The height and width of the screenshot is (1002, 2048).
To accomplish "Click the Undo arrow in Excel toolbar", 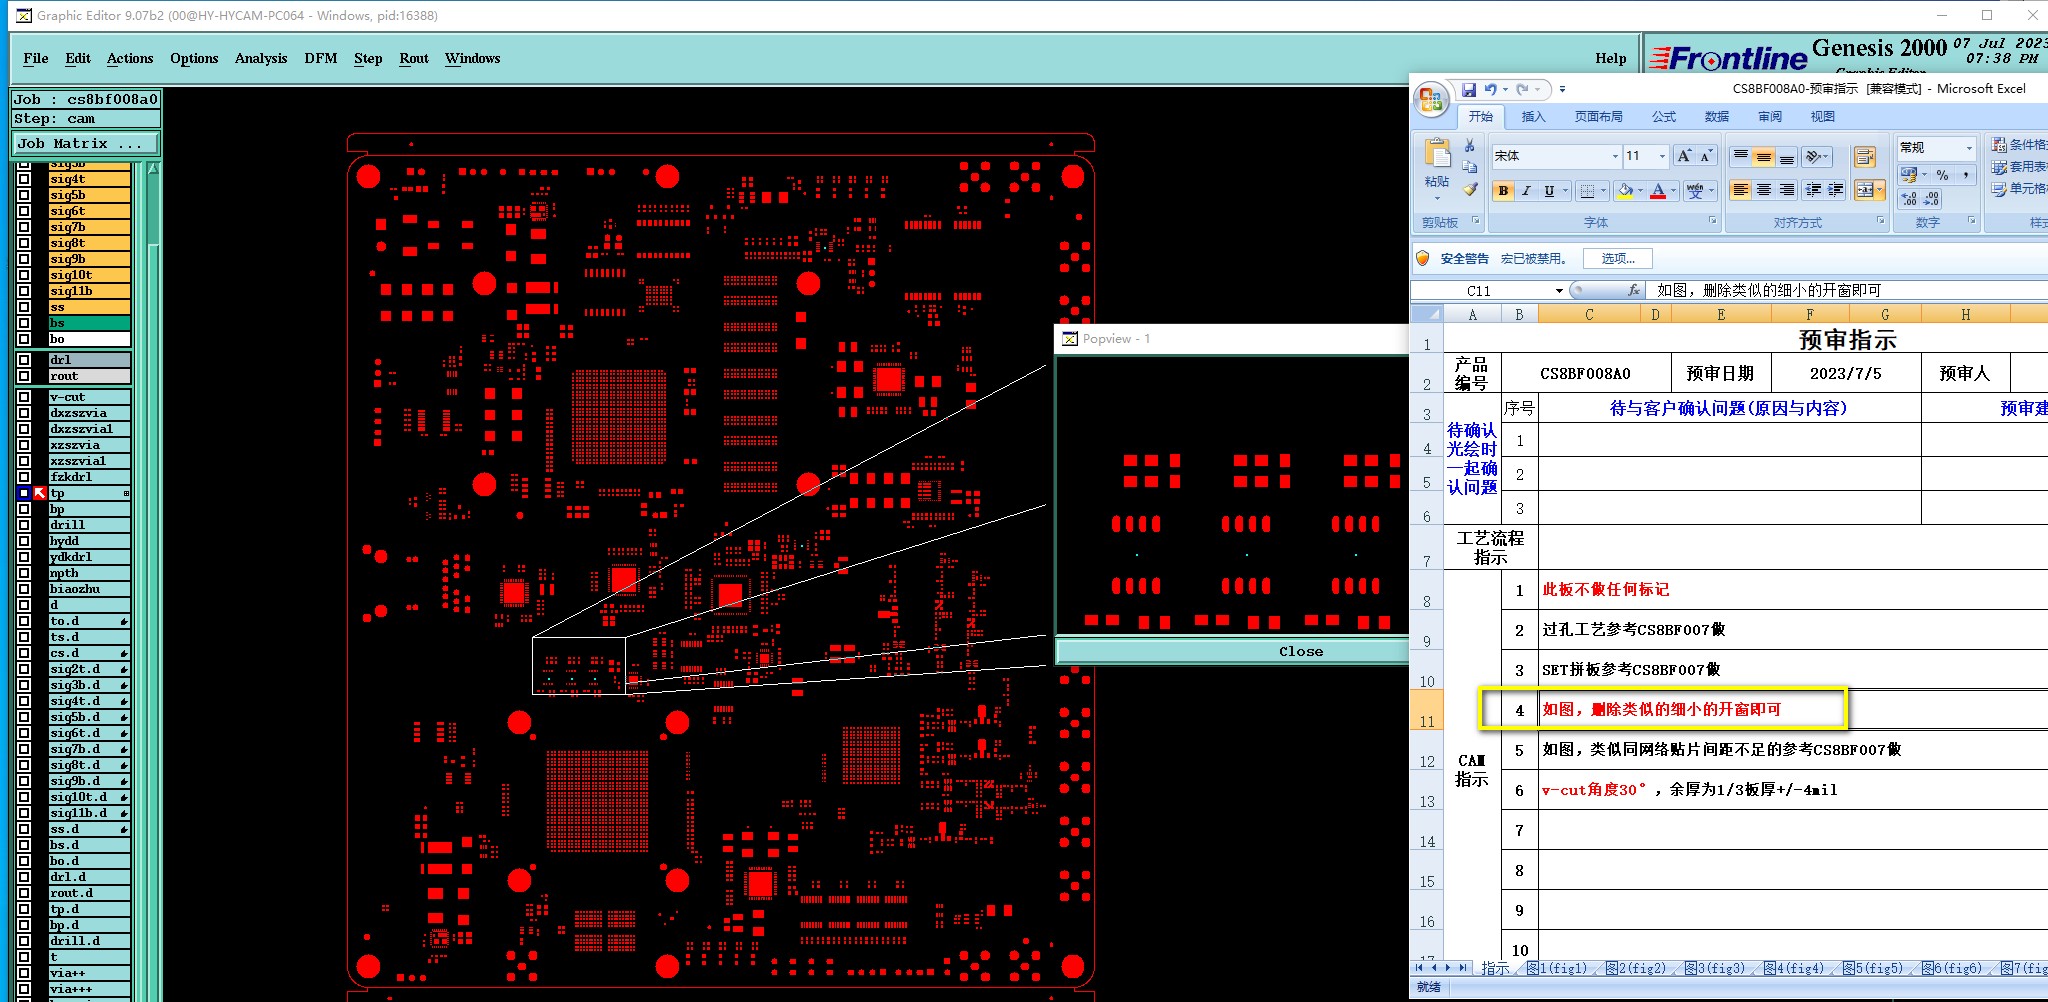I will (1490, 89).
